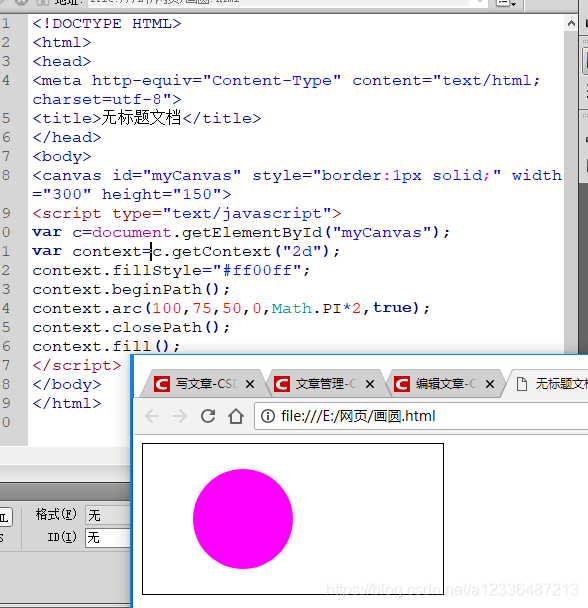Image resolution: width=588 pixels, height=608 pixels.
Task: Click the site info icon in address bar
Action: tap(268, 416)
